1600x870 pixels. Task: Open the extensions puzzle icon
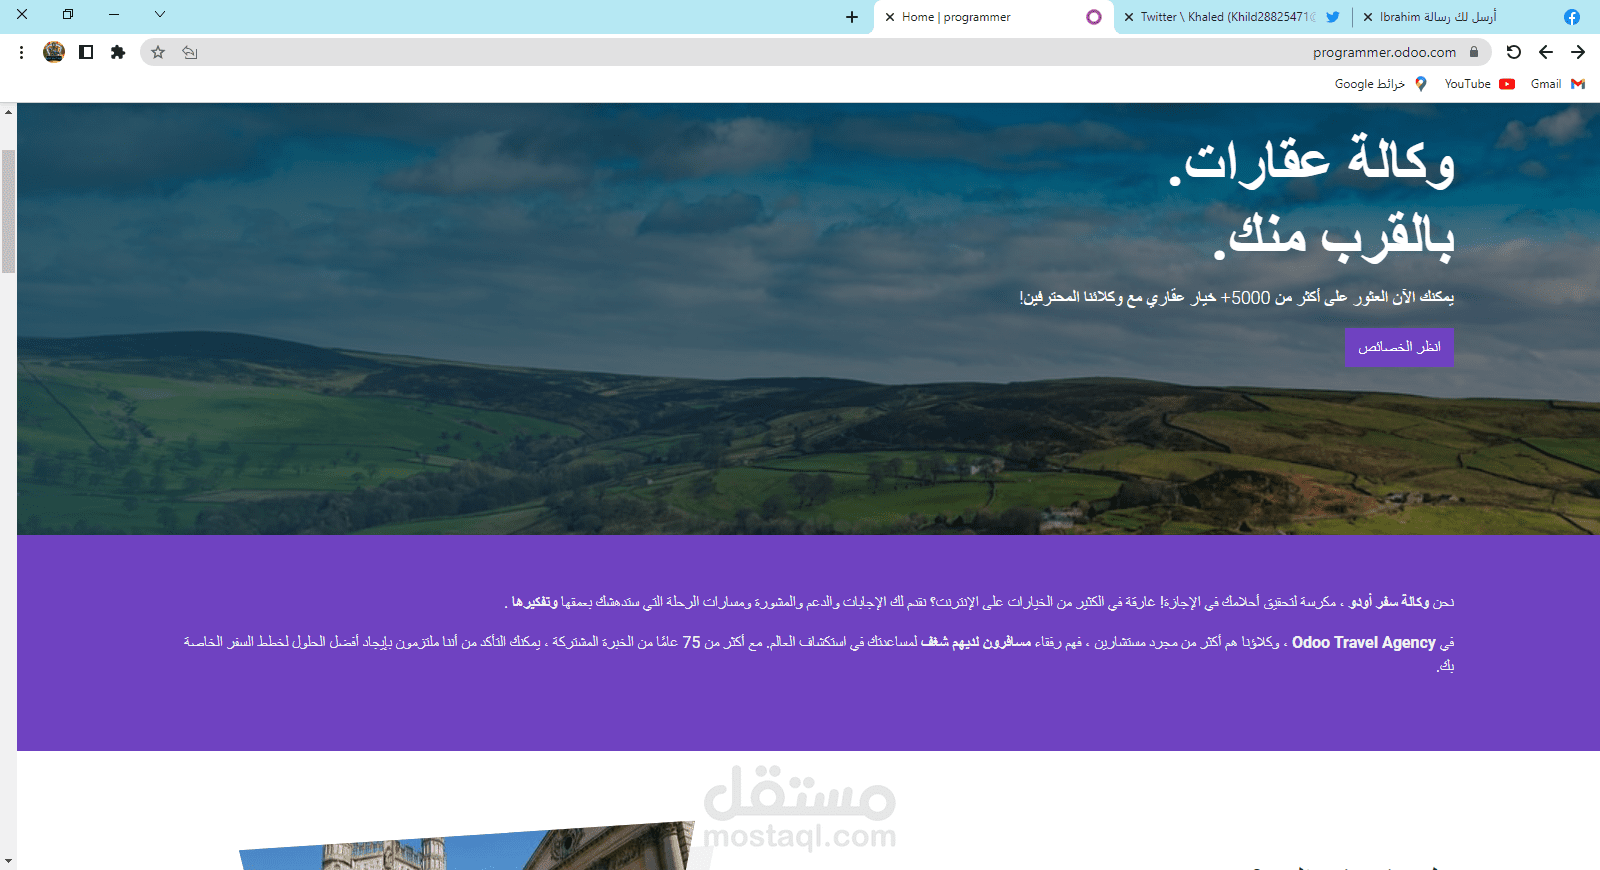click(x=118, y=52)
